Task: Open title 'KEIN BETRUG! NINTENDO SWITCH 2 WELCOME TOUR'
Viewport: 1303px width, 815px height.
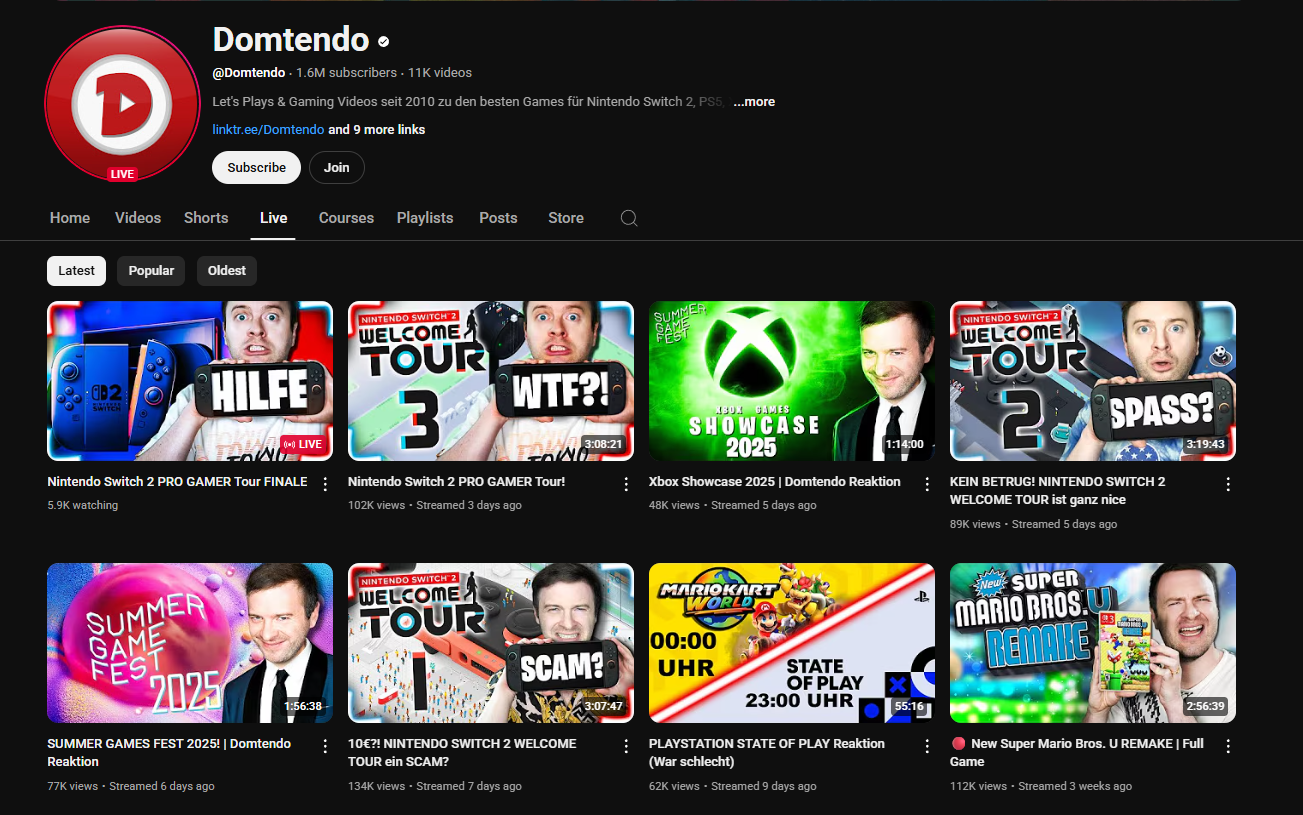Action: click(1058, 491)
